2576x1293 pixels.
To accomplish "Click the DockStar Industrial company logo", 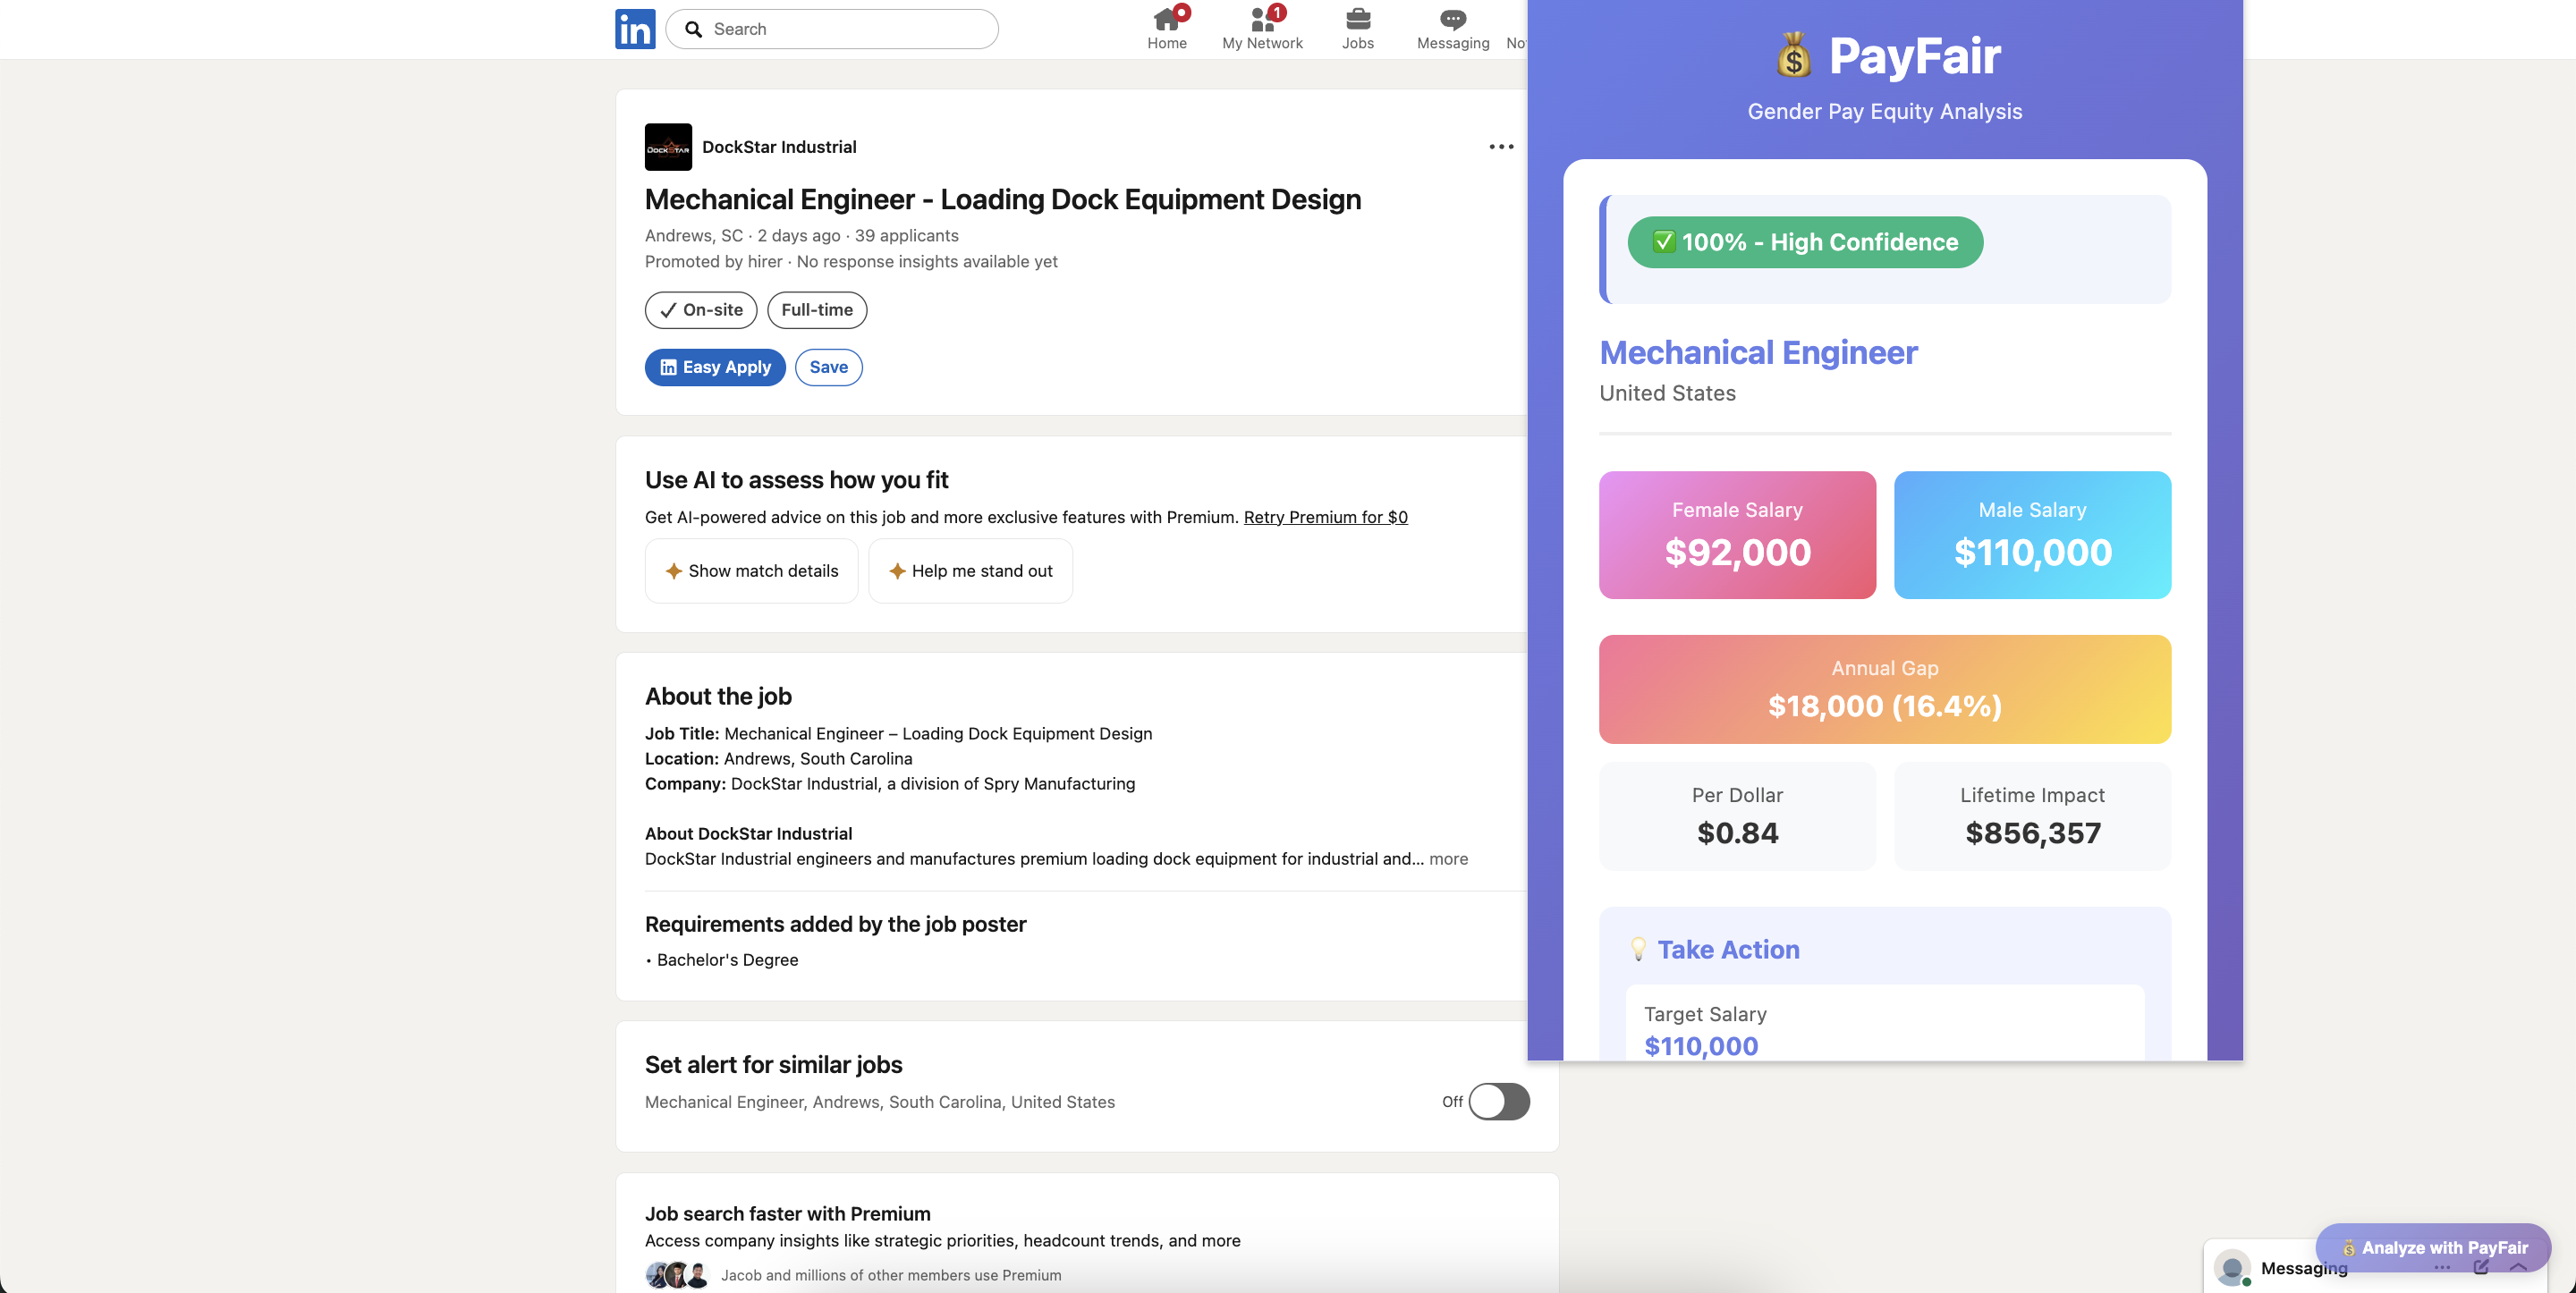I will (668, 147).
